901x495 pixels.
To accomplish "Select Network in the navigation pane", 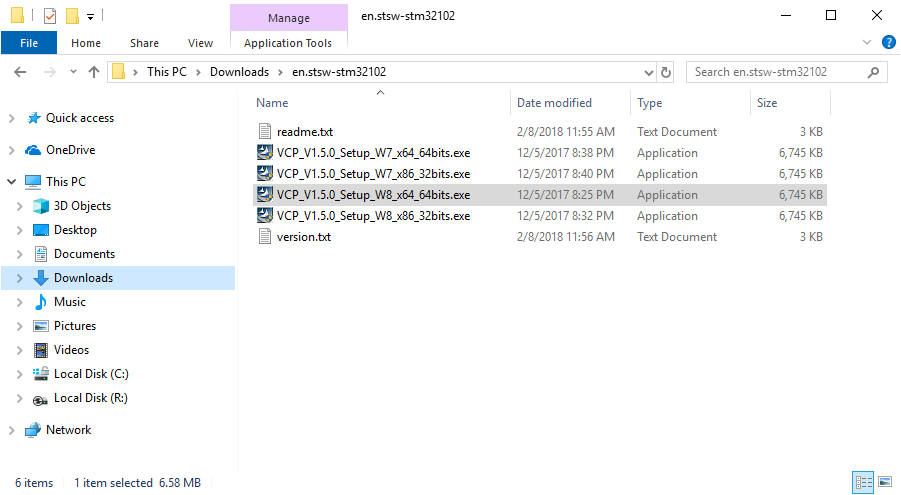I will [68, 430].
